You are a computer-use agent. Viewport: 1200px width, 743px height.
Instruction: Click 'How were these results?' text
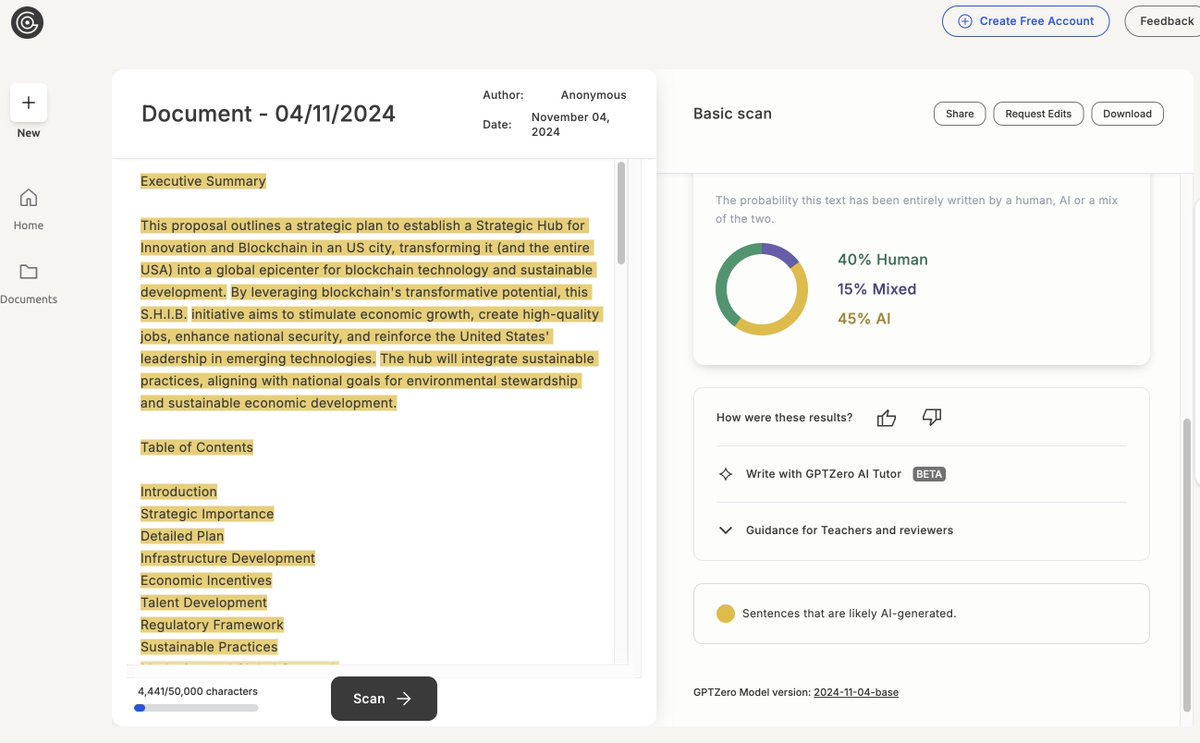[x=784, y=418]
